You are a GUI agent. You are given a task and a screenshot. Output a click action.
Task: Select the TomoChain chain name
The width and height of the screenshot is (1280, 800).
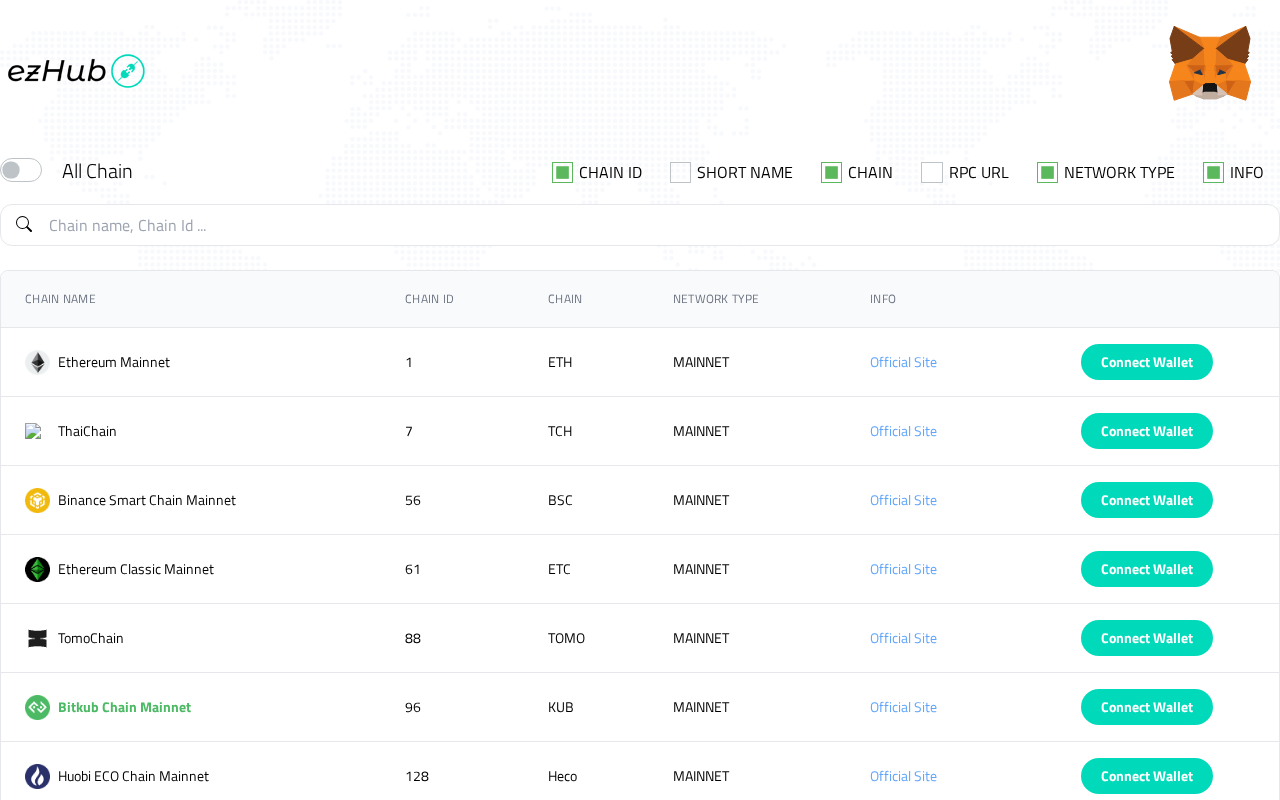[x=91, y=638]
